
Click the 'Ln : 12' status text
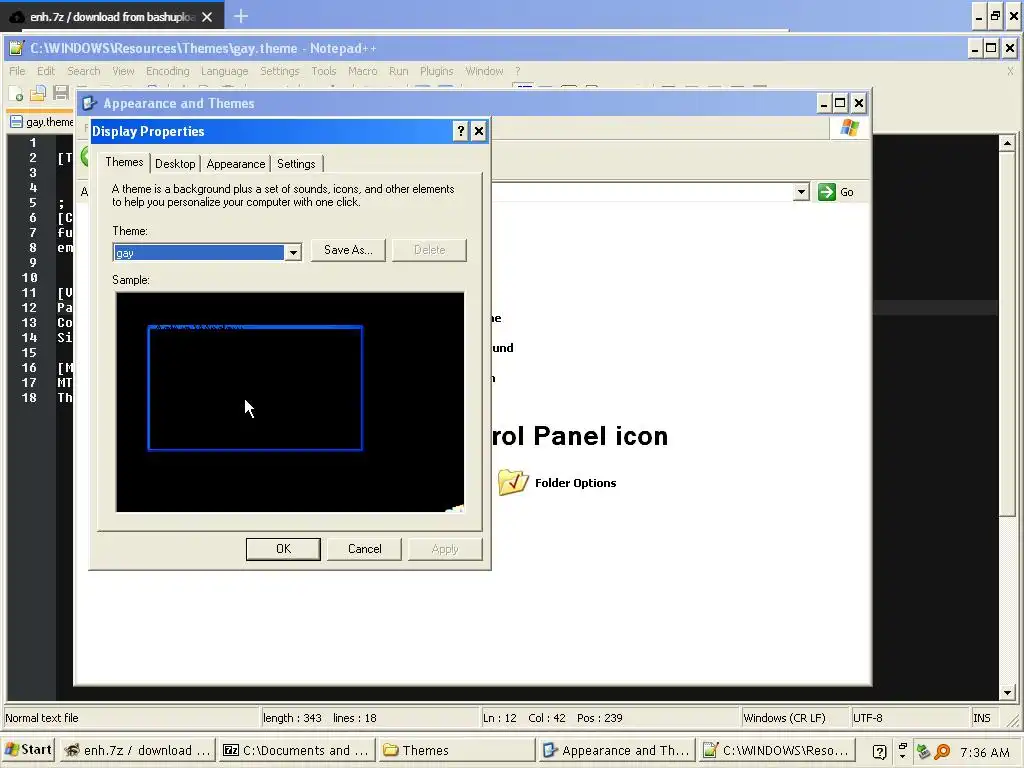(x=500, y=718)
